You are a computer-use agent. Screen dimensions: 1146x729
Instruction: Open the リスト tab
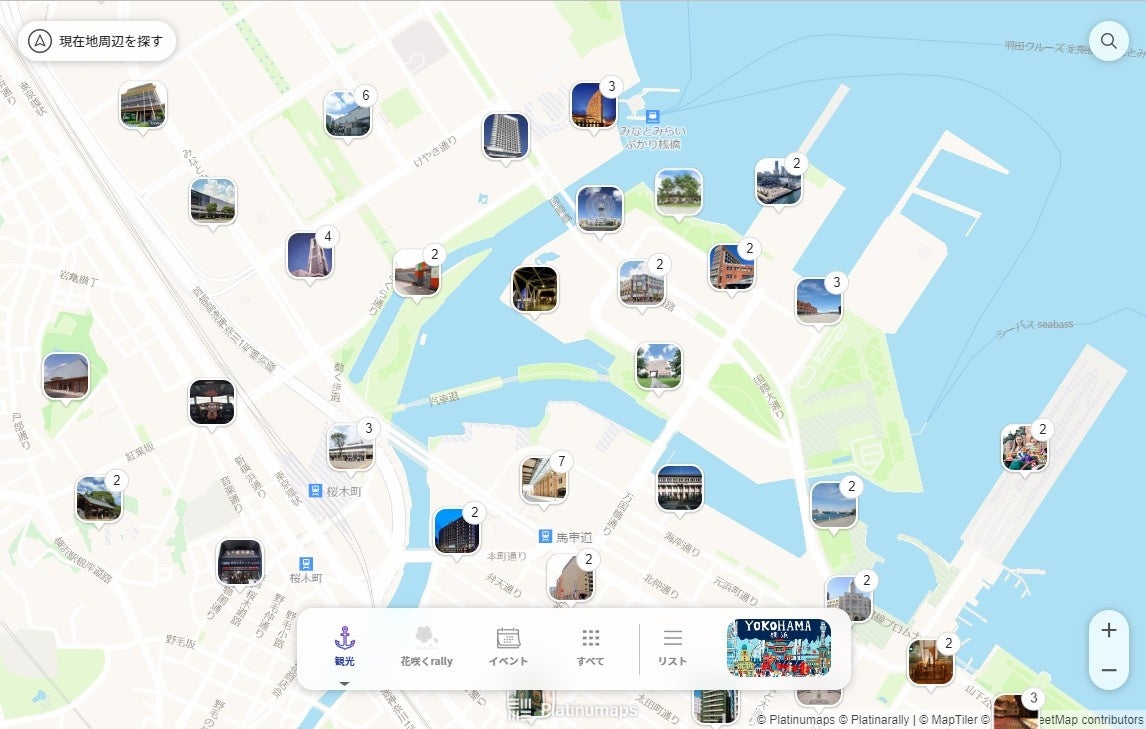[672, 640]
